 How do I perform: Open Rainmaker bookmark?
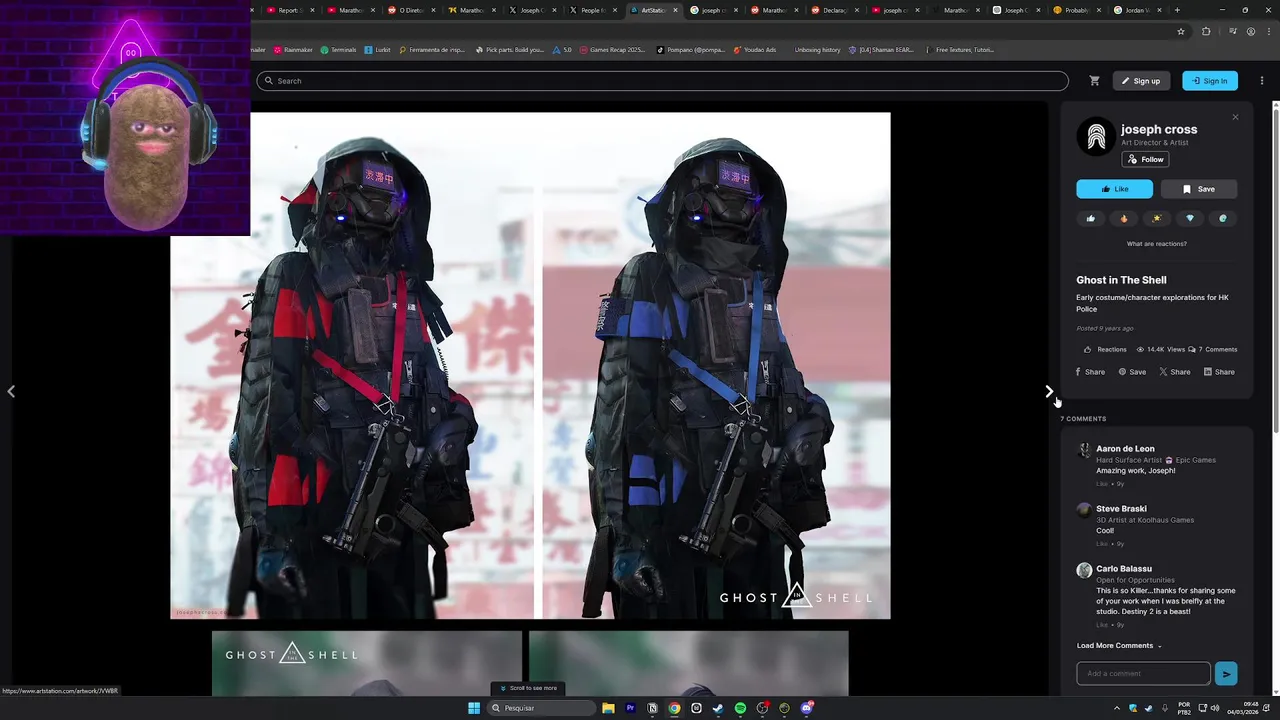click(294, 50)
